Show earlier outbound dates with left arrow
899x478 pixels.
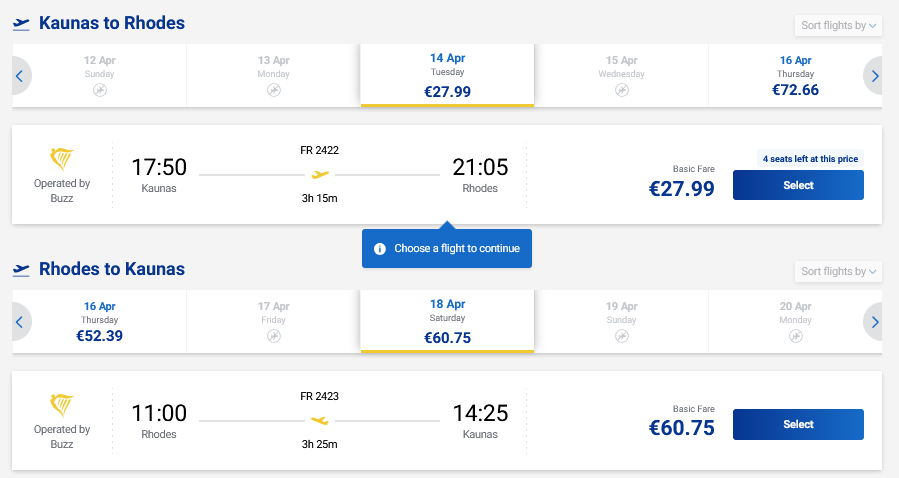click(x=19, y=75)
